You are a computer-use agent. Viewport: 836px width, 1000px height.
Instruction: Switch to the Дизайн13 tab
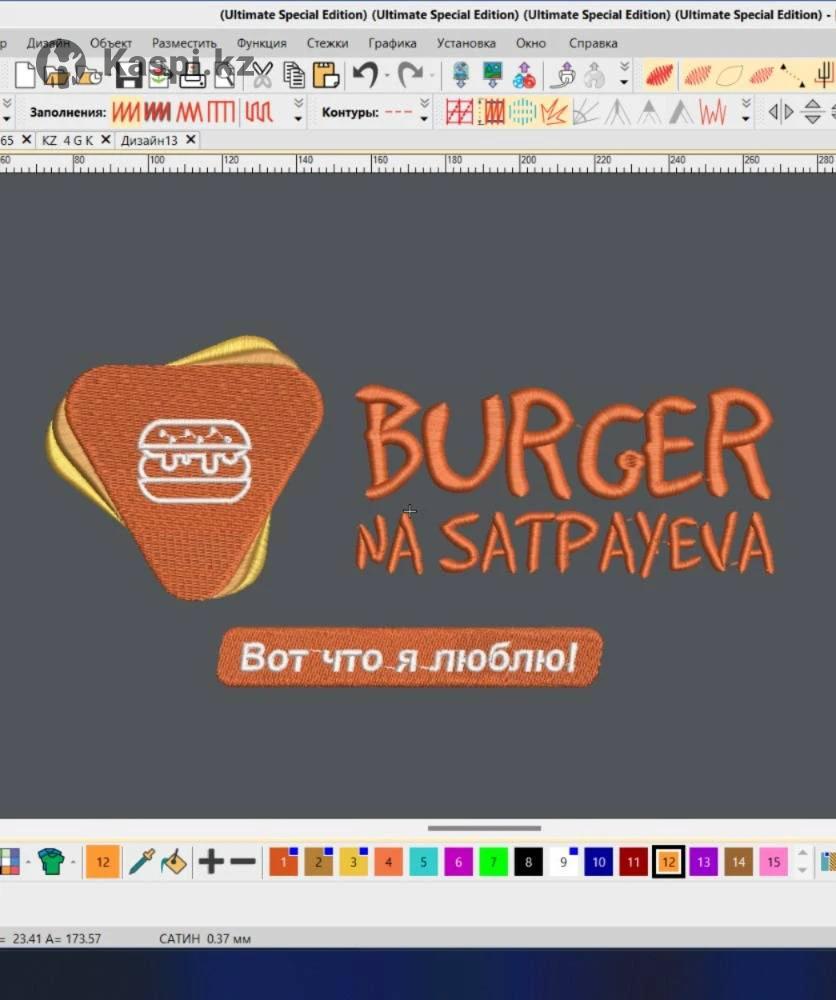(x=149, y=140)
